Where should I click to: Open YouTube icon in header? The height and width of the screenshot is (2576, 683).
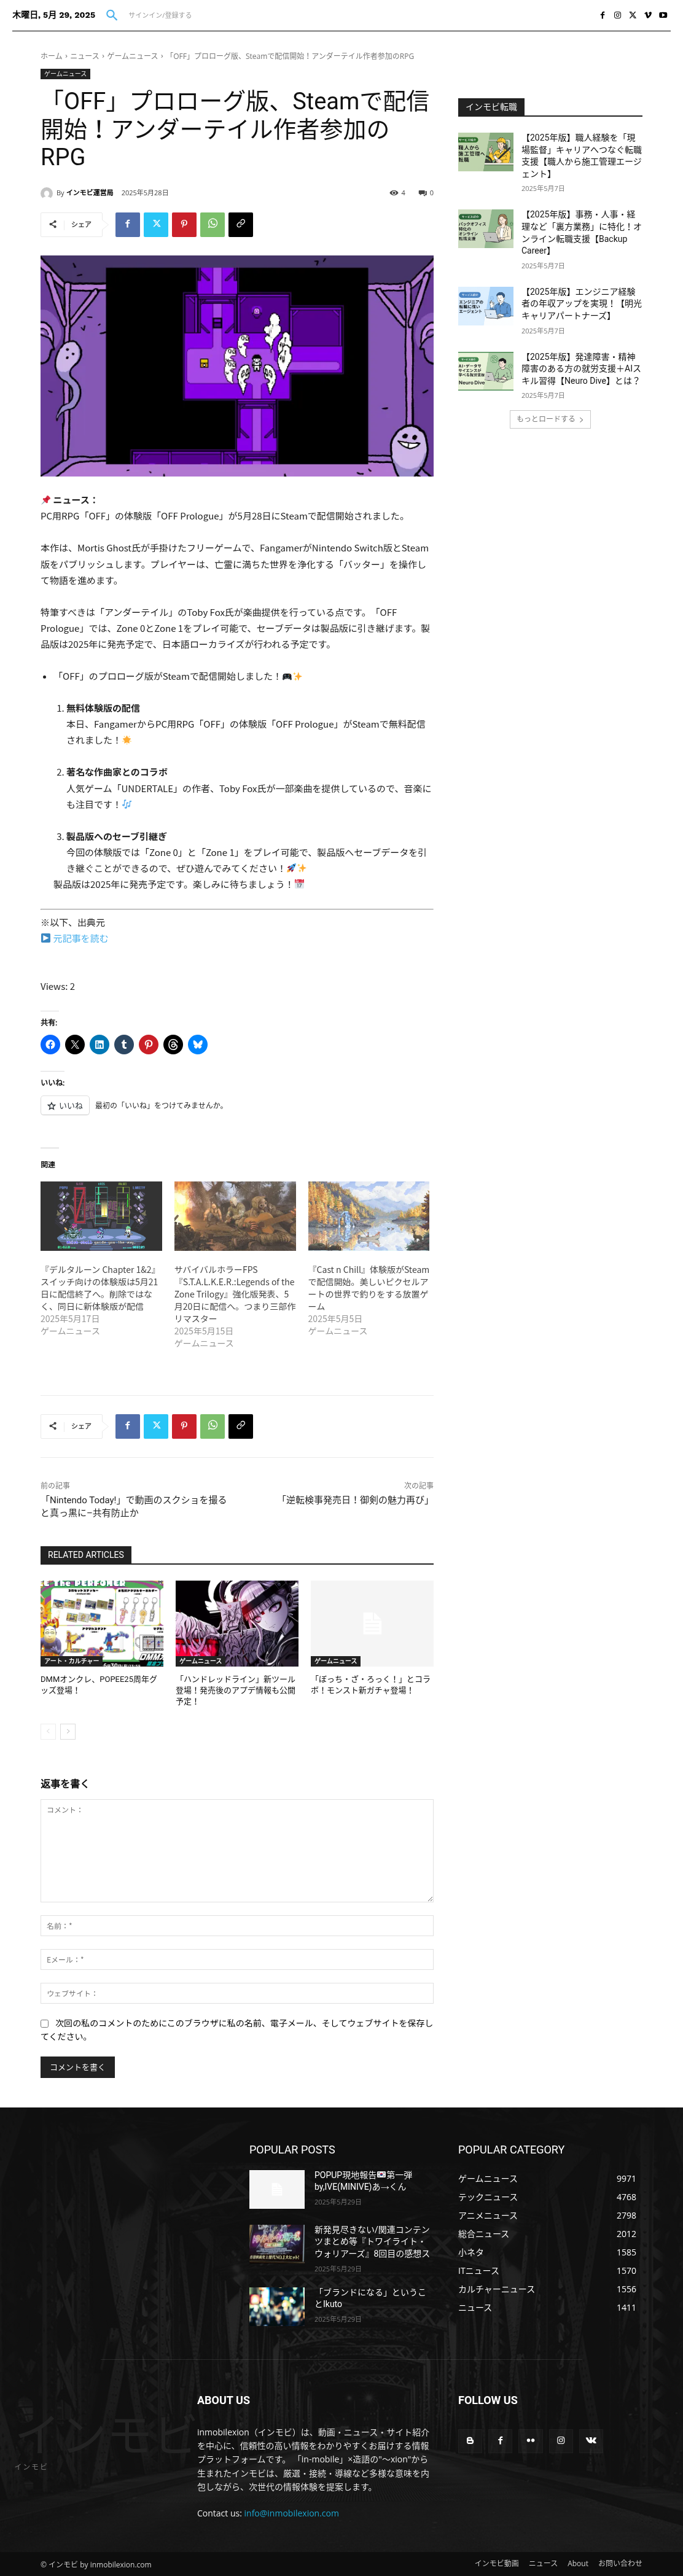(x=662, y=15)
